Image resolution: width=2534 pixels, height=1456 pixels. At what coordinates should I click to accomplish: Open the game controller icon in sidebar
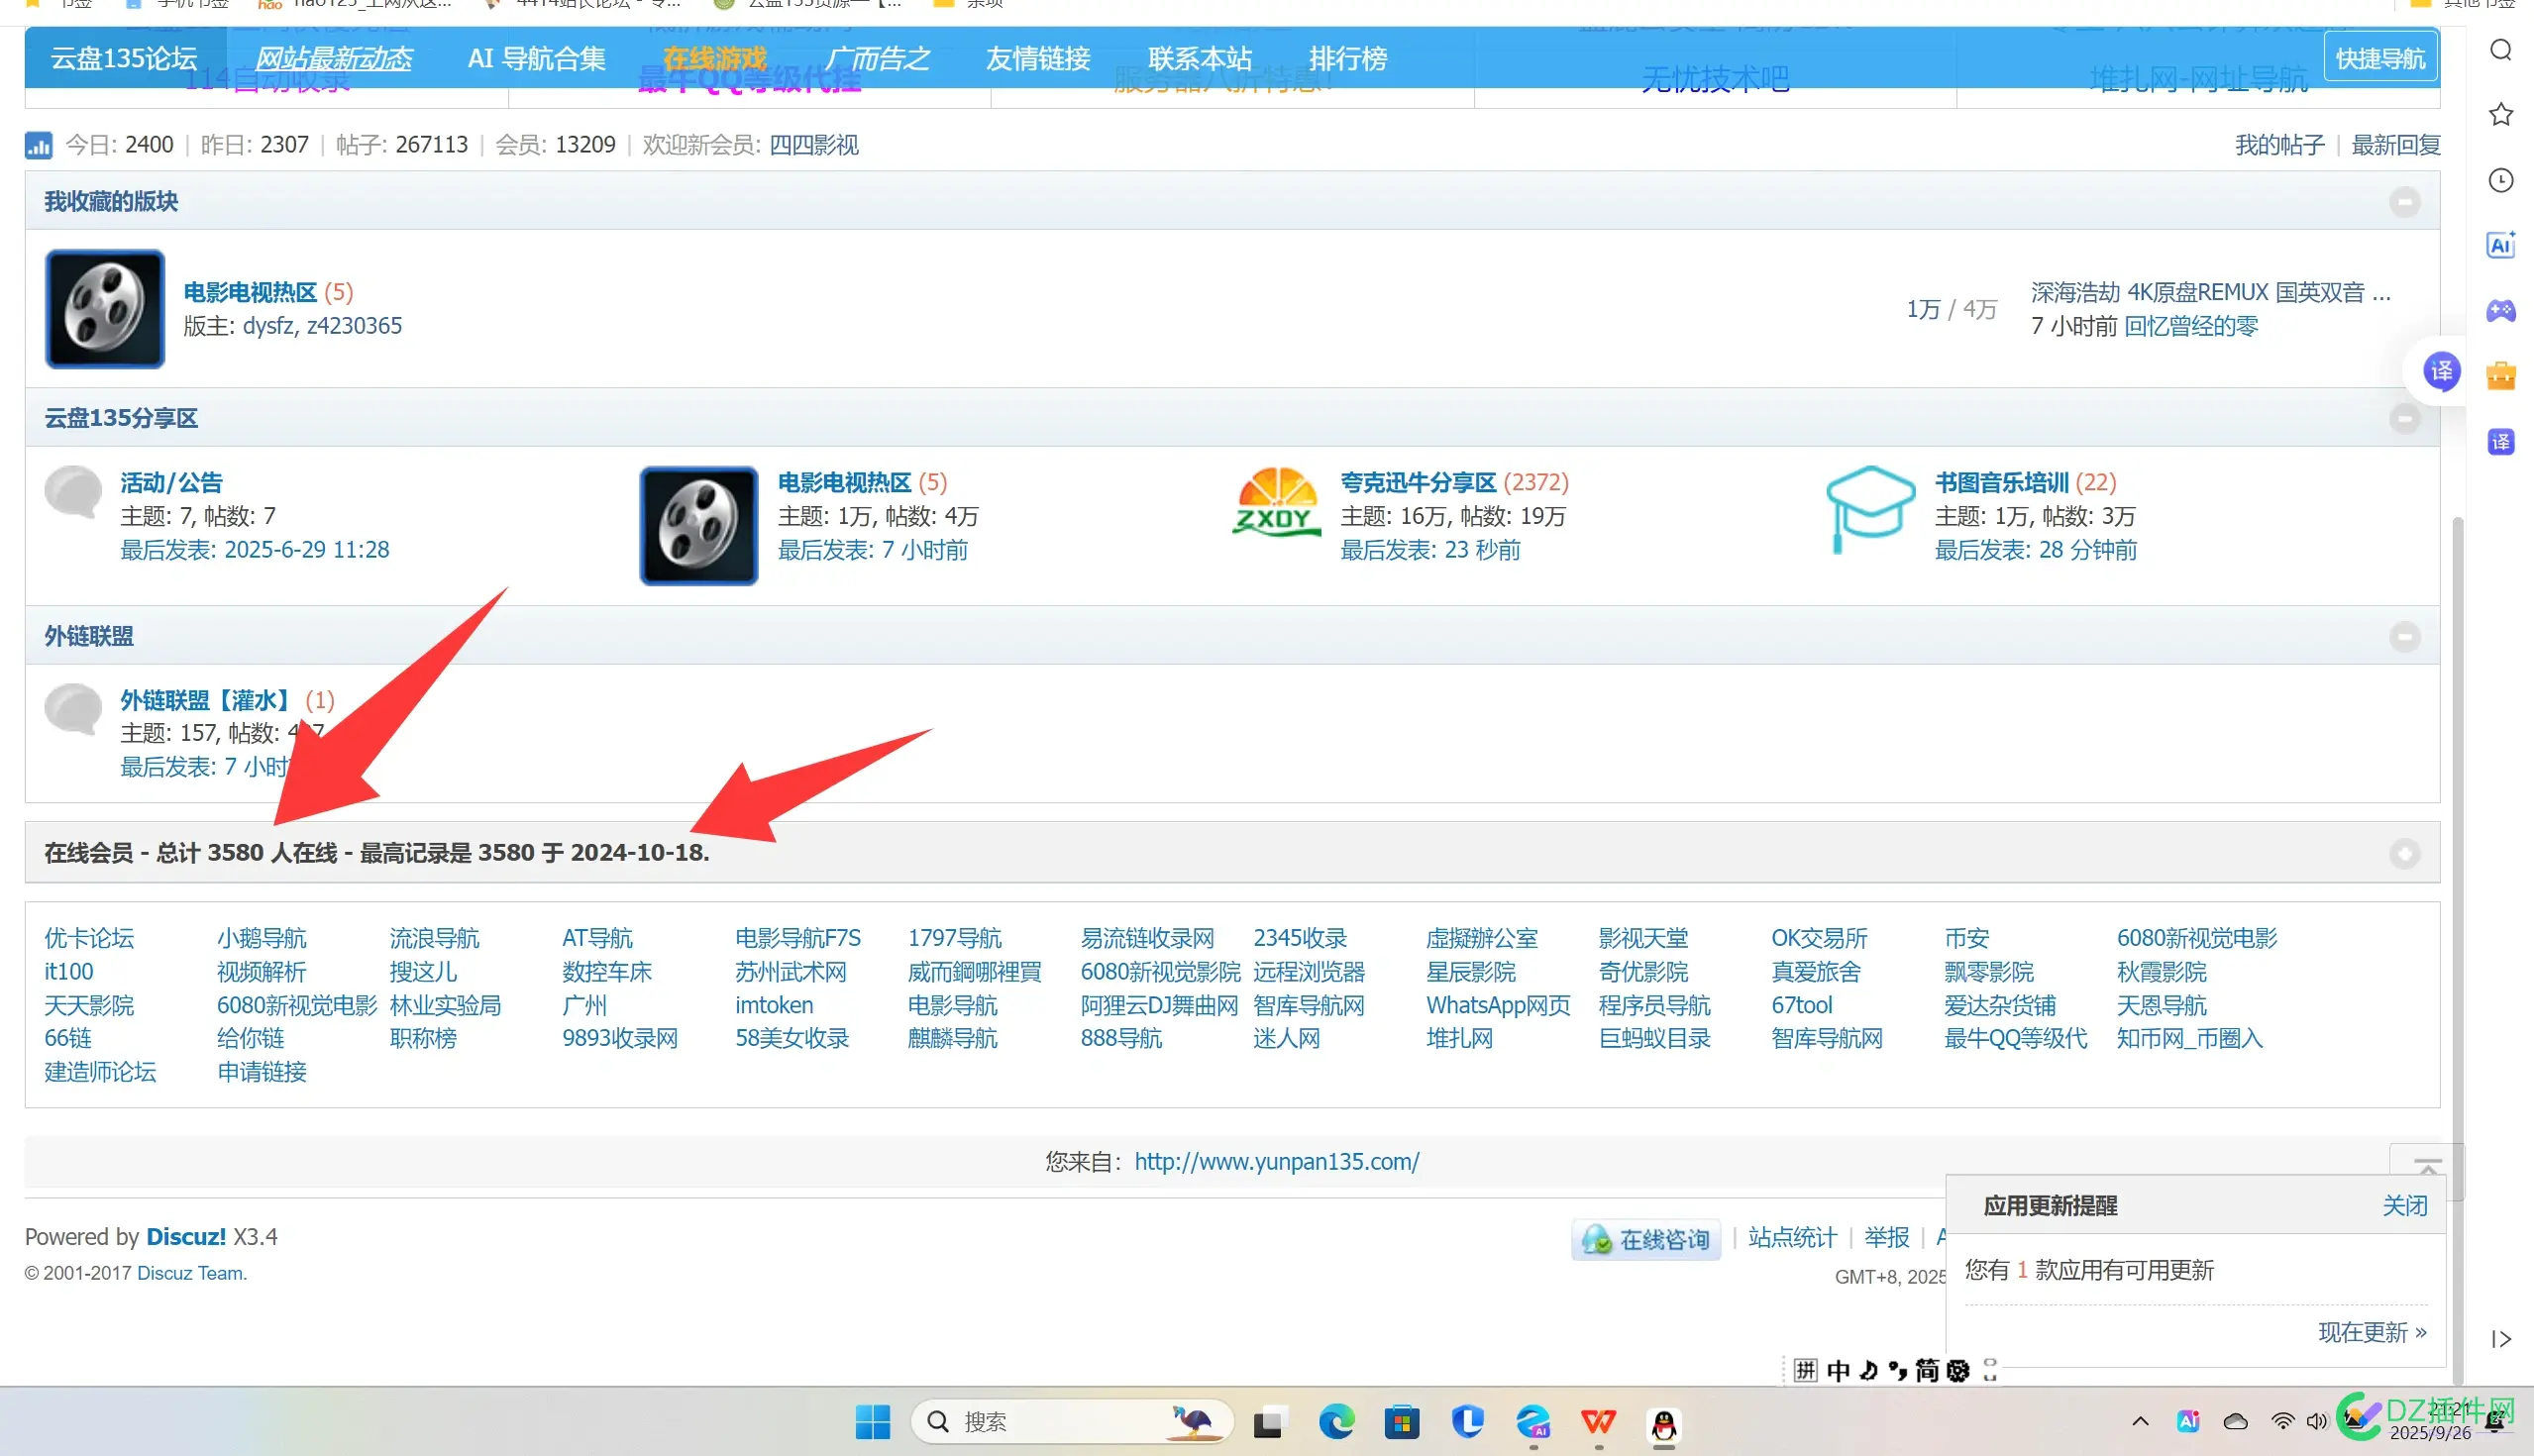(2500, 311)
